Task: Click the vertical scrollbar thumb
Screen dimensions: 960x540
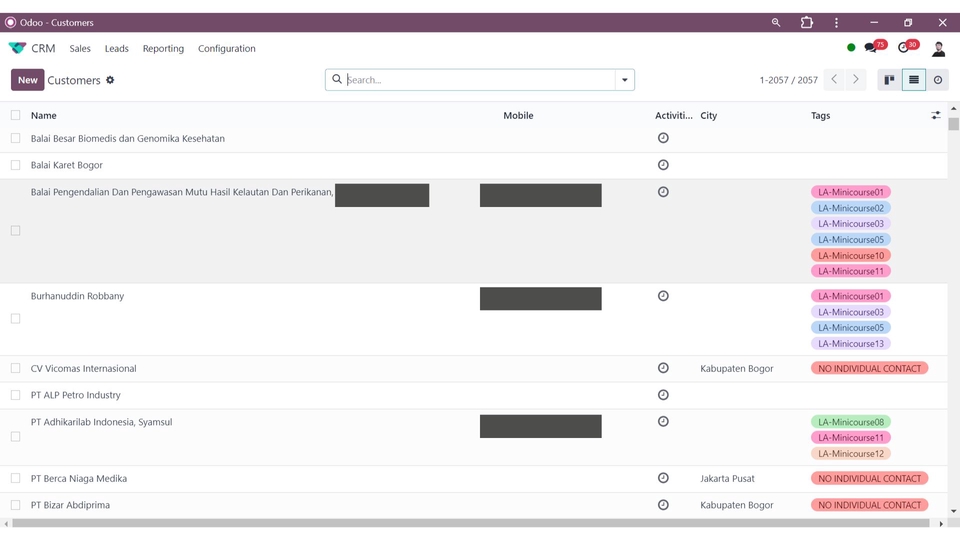Action: pyautogui.click(x=953, y=124)
